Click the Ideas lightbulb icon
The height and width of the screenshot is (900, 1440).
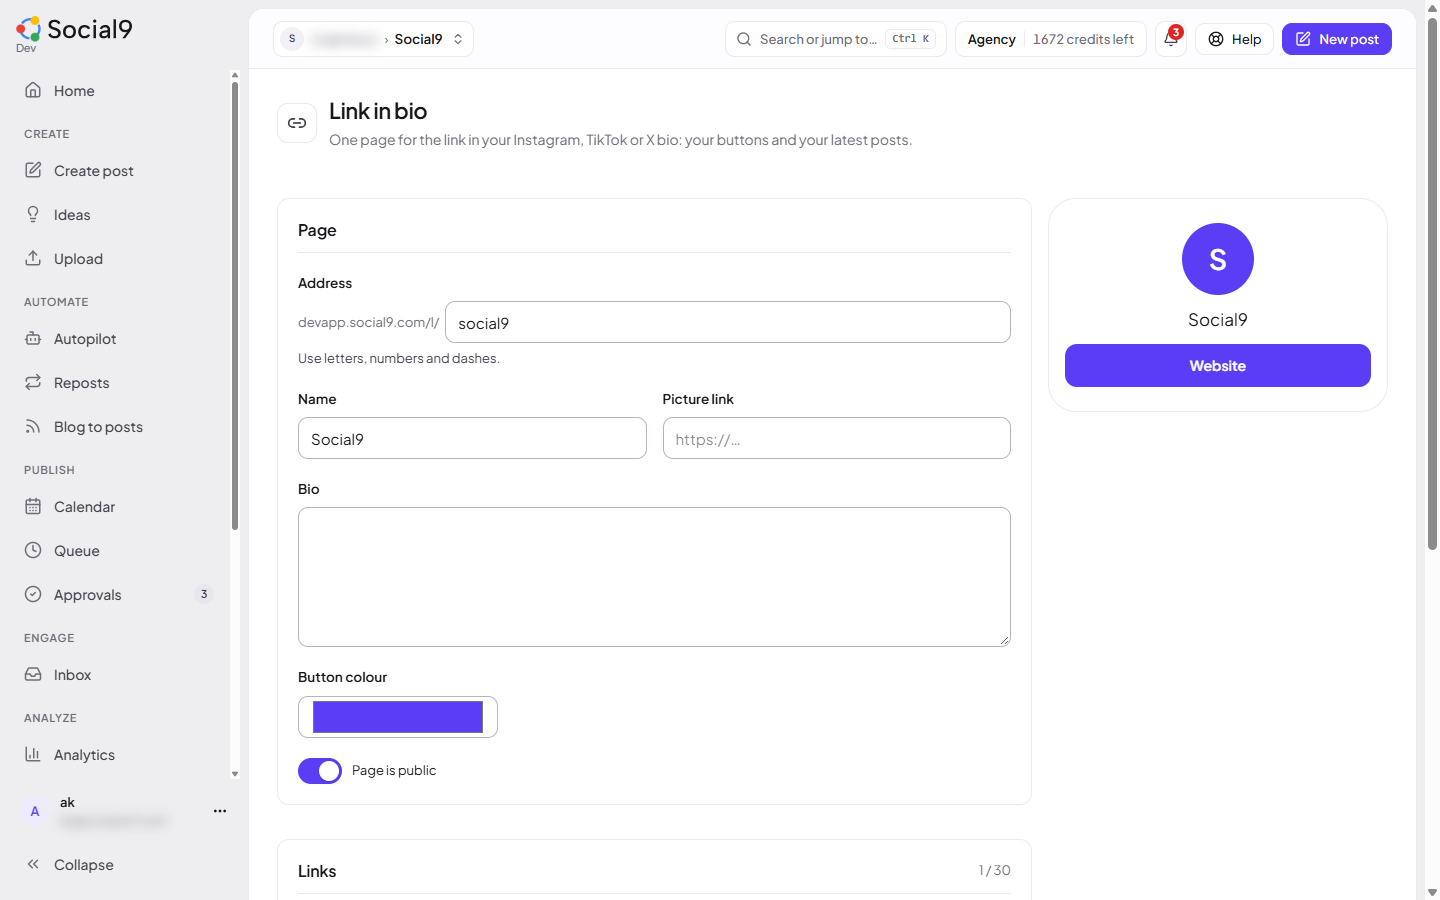33,214
